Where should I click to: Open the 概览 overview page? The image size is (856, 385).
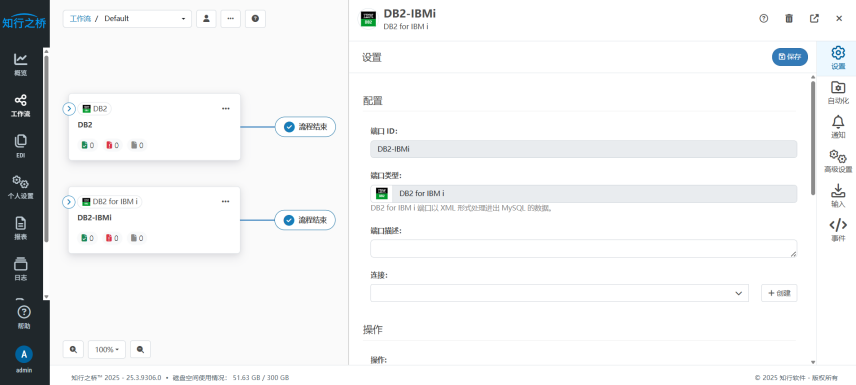click(x=21, y=64)
